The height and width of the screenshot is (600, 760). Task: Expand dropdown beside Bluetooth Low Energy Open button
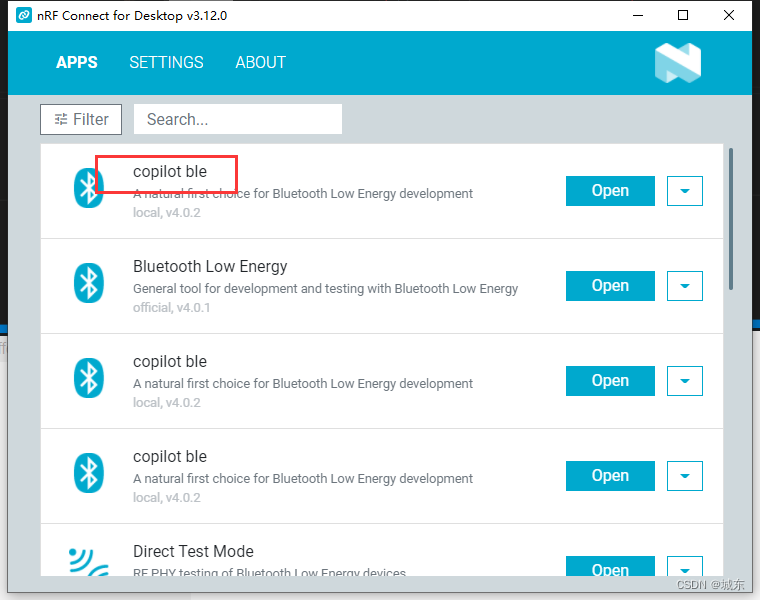coord(684,286)
